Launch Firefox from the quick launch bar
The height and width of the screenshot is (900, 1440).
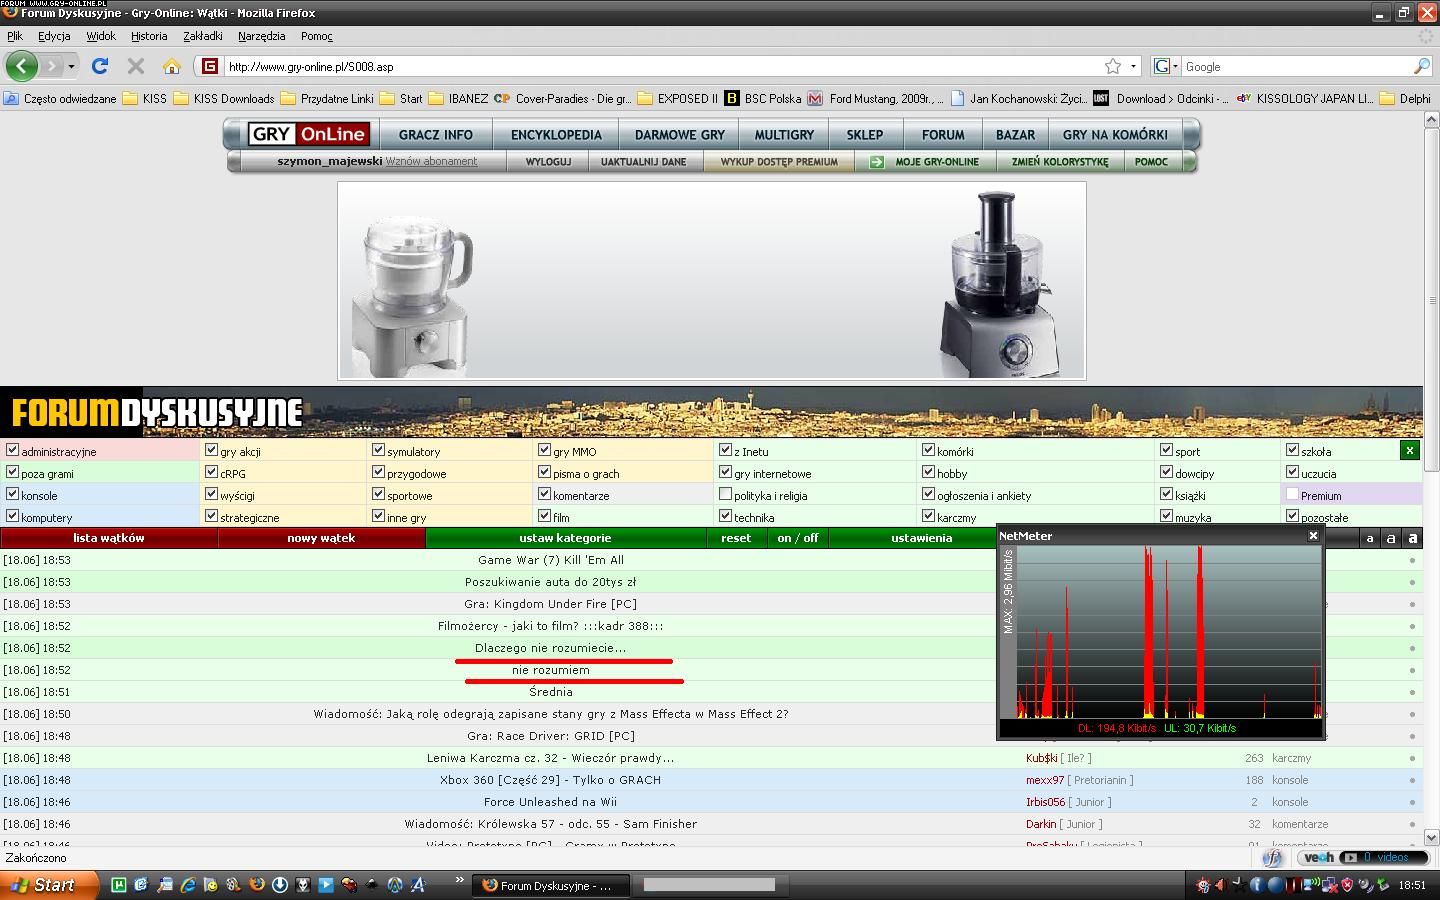click(x=257, y=885)
